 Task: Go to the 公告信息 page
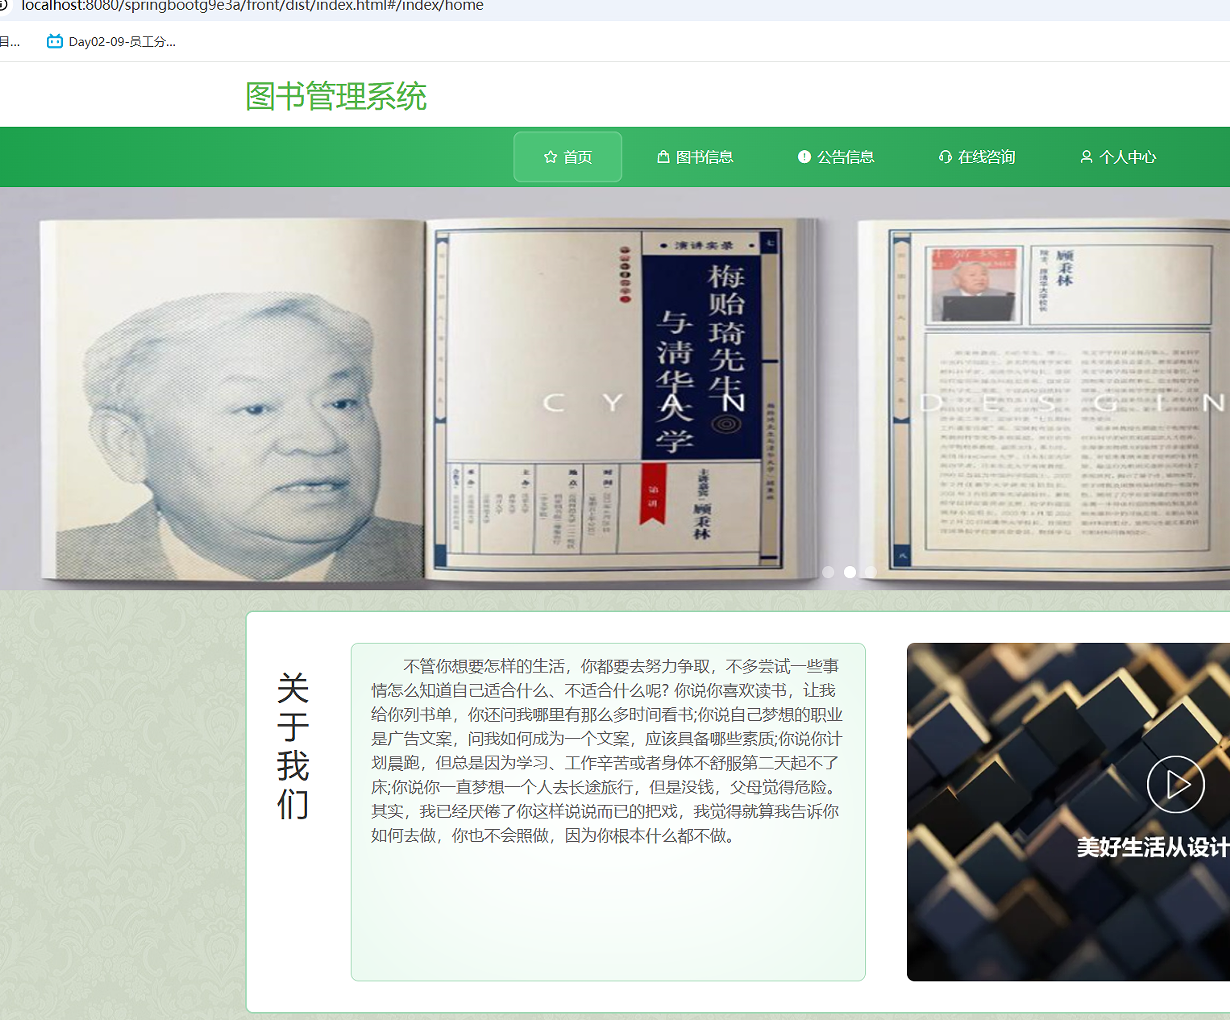coord(836,157)
